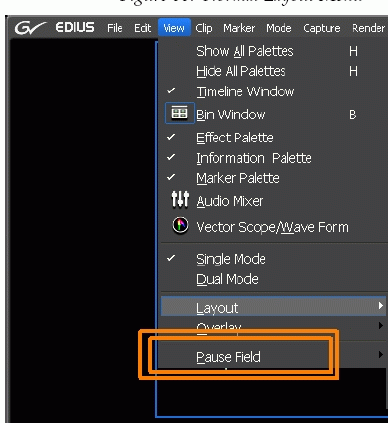Open the Clip menu
Screen dimensions: 388x423
pyautogui.click(x=204, y=28)
